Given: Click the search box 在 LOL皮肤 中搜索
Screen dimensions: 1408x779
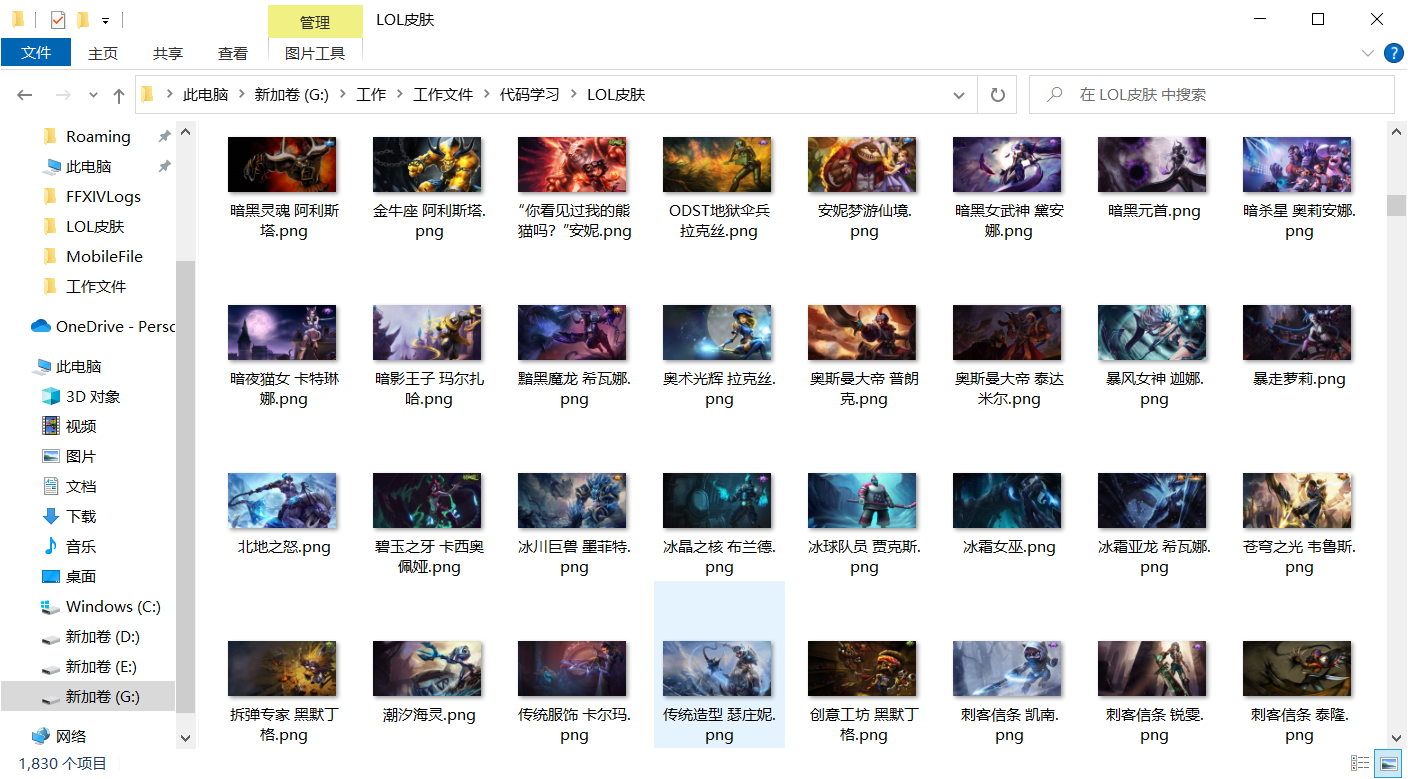Looking at the screenshot, I should coord(1211,95).
